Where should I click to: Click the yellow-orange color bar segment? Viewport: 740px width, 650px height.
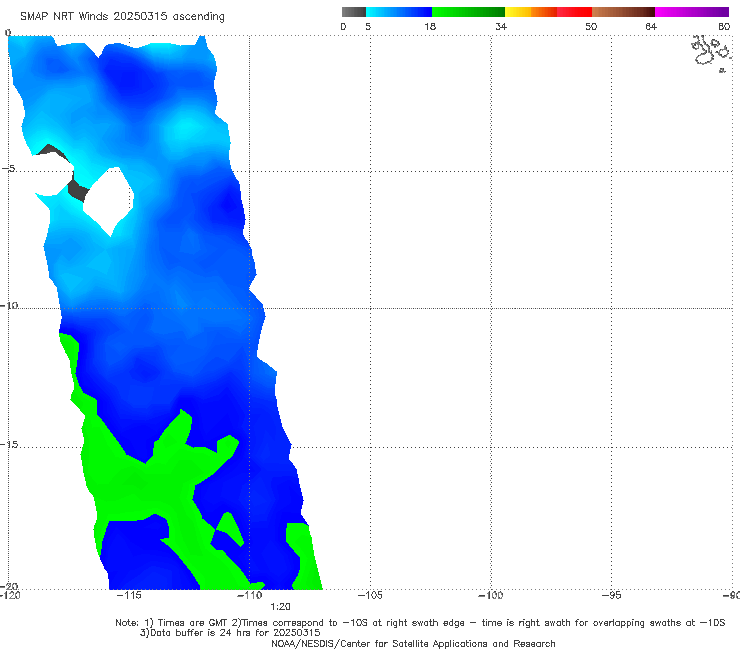531,12
